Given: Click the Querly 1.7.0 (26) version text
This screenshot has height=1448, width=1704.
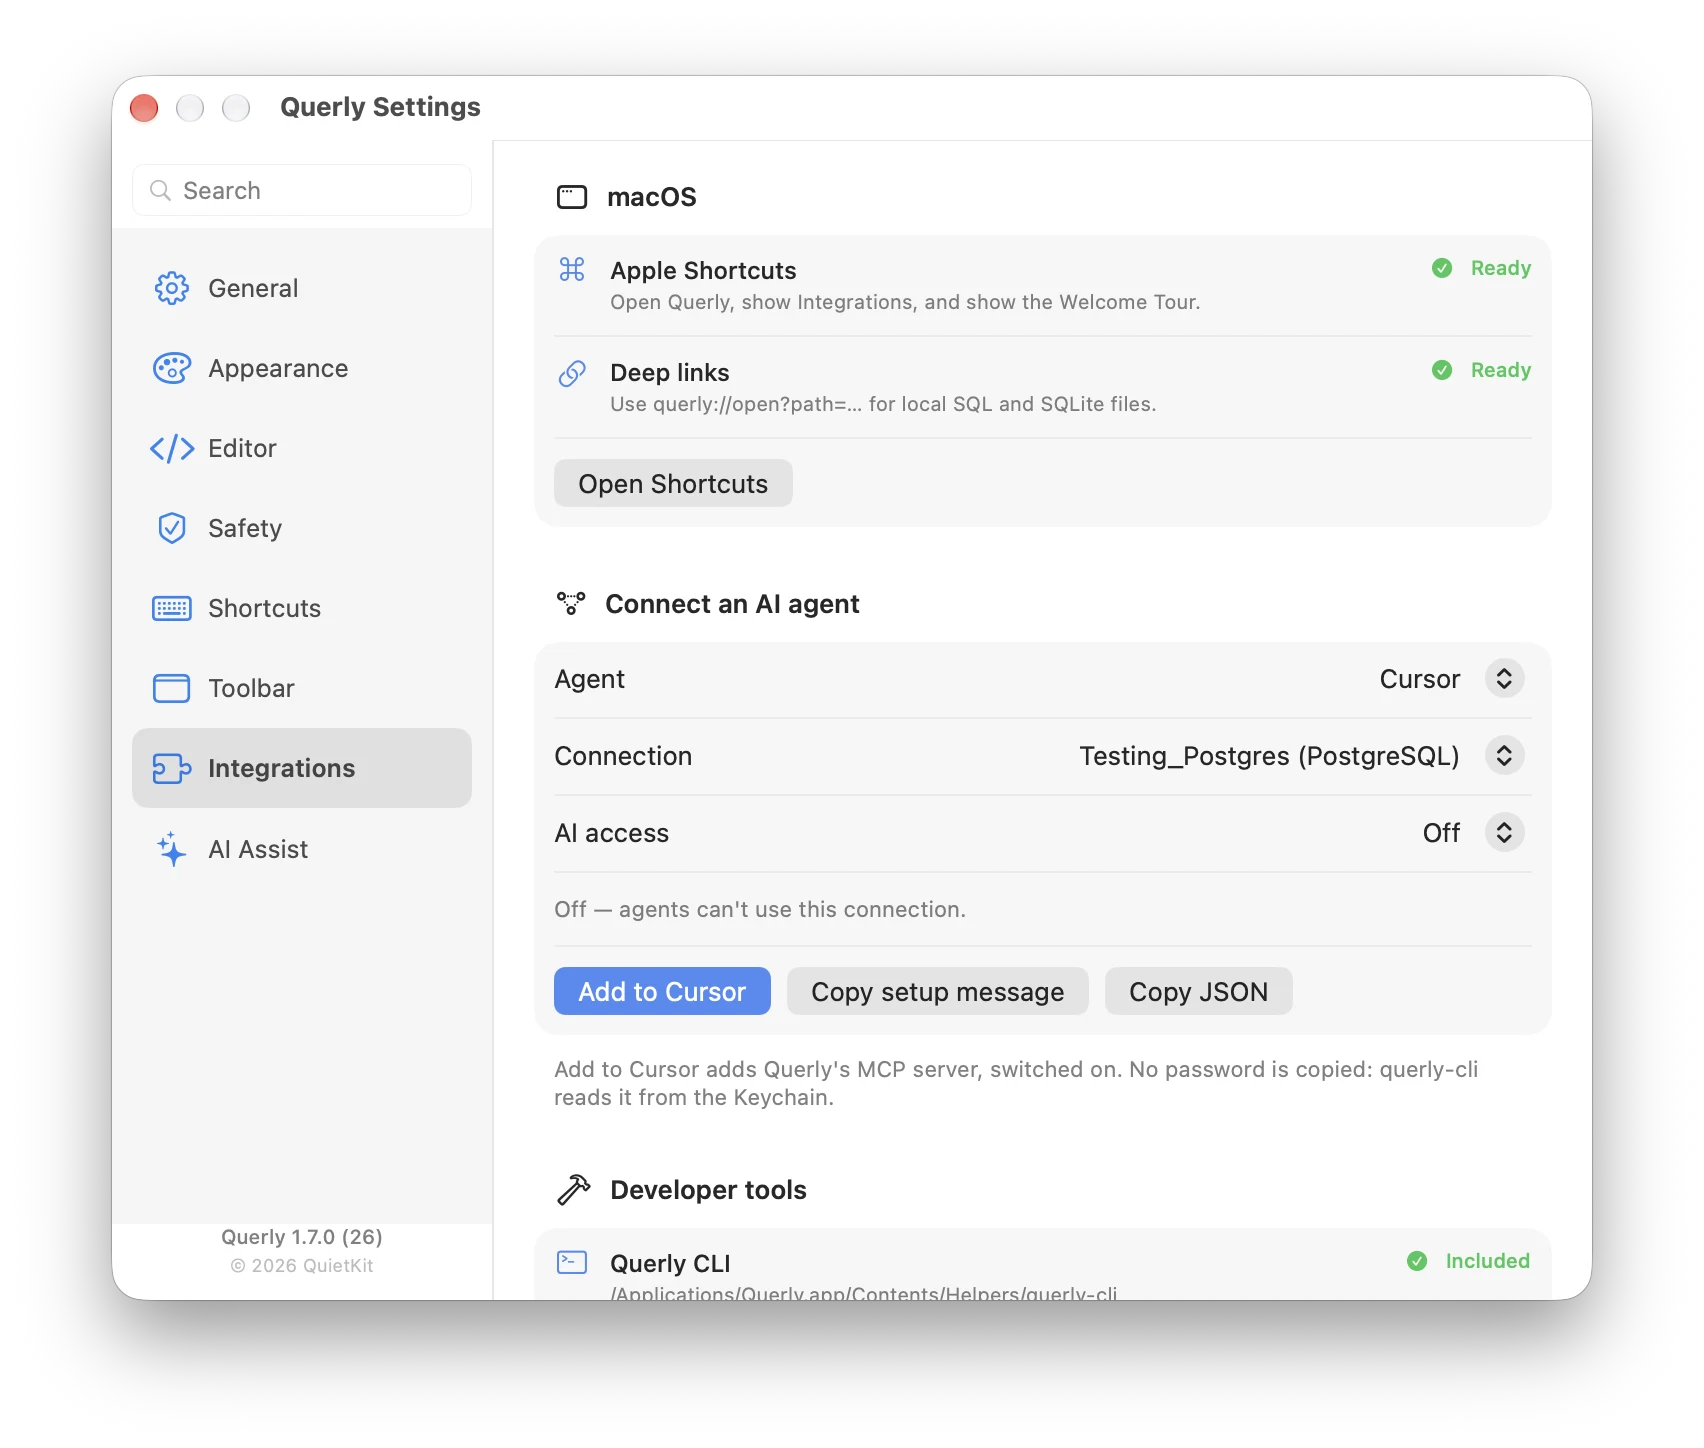Looking at the screenshot, I should 302,1237.
